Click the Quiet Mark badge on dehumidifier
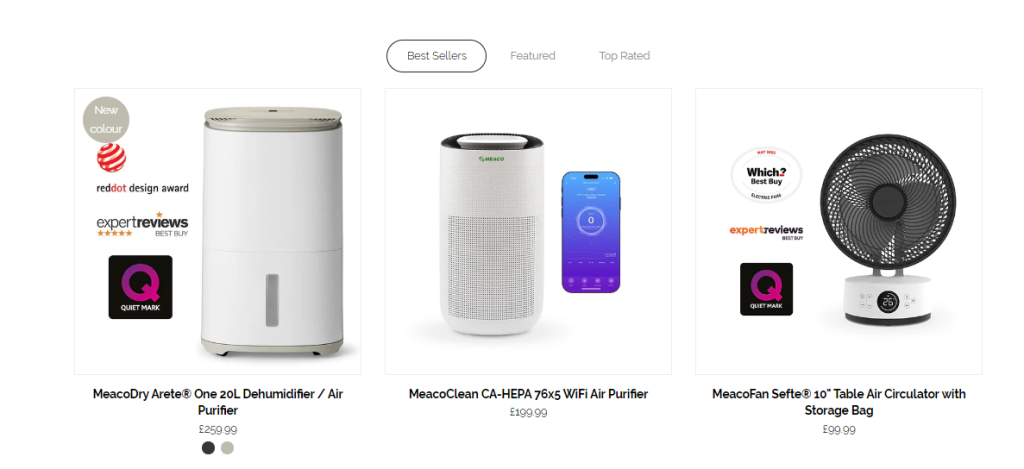This screenshot has width=1024, height=469. coord(140,287)
